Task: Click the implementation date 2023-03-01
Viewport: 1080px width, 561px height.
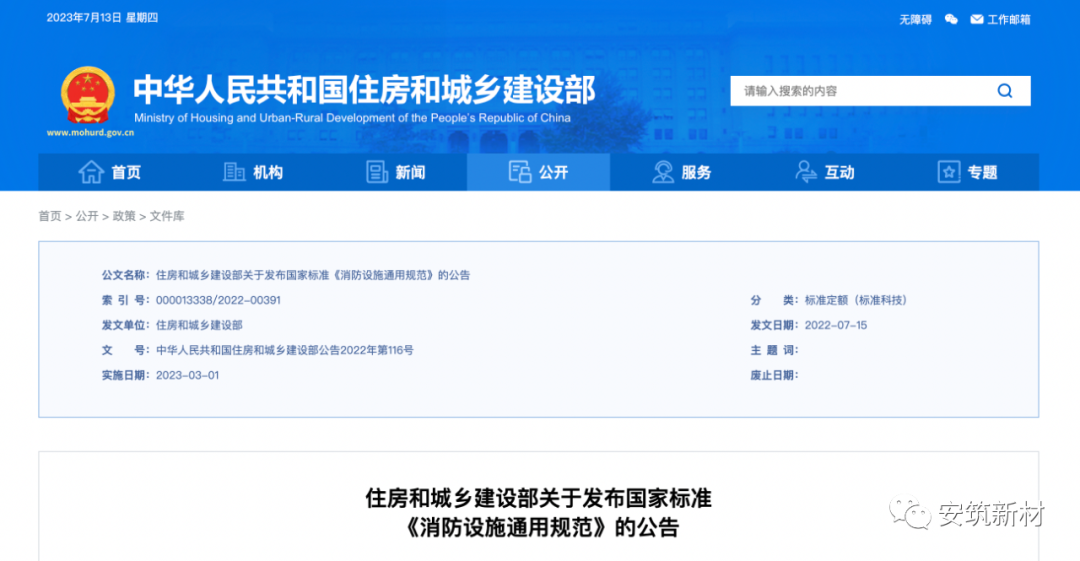Action: pos(187,375)
